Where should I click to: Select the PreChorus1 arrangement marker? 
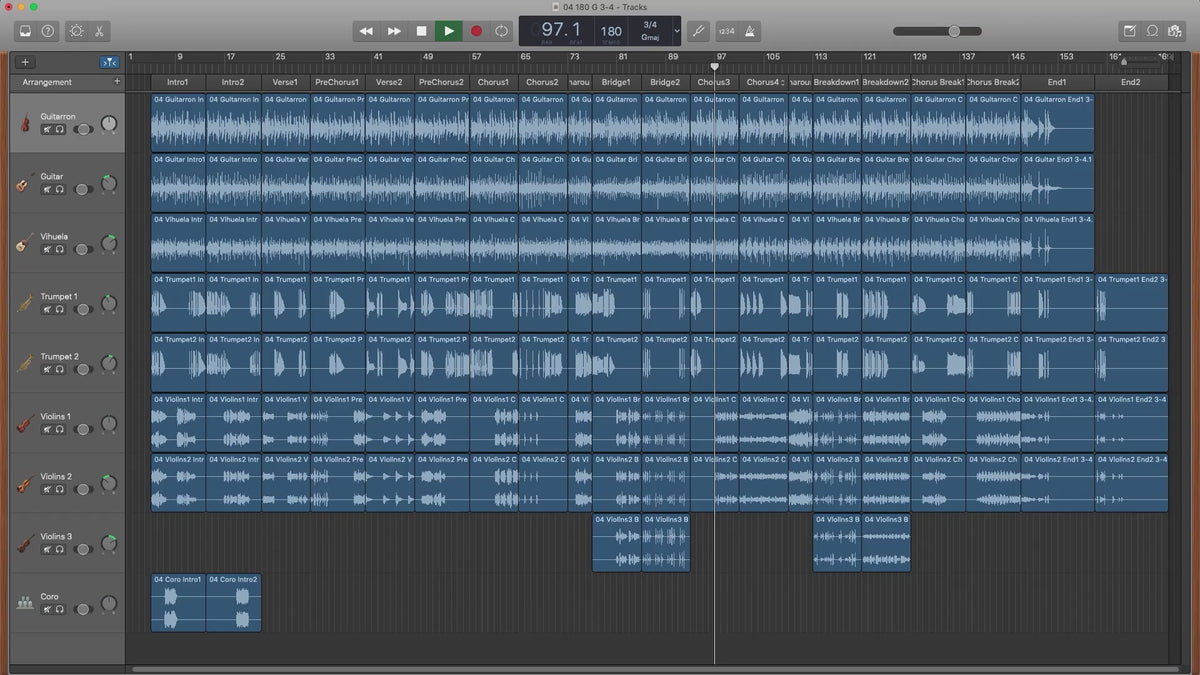(x=337, y=82)
